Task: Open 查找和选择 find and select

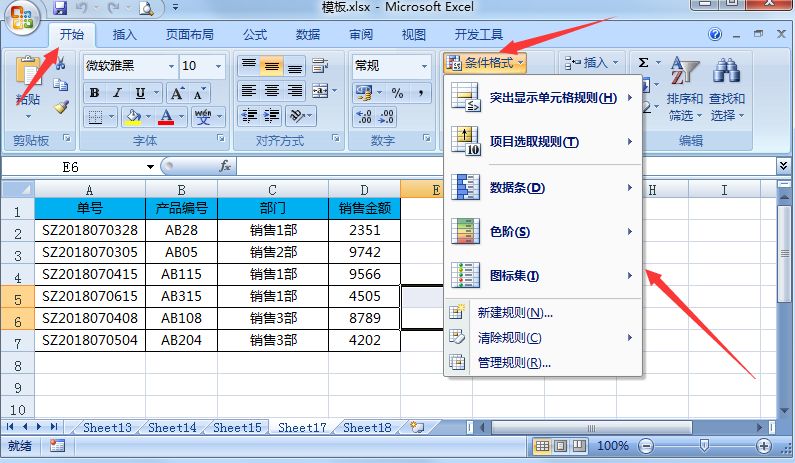Action: pos(727,89)
